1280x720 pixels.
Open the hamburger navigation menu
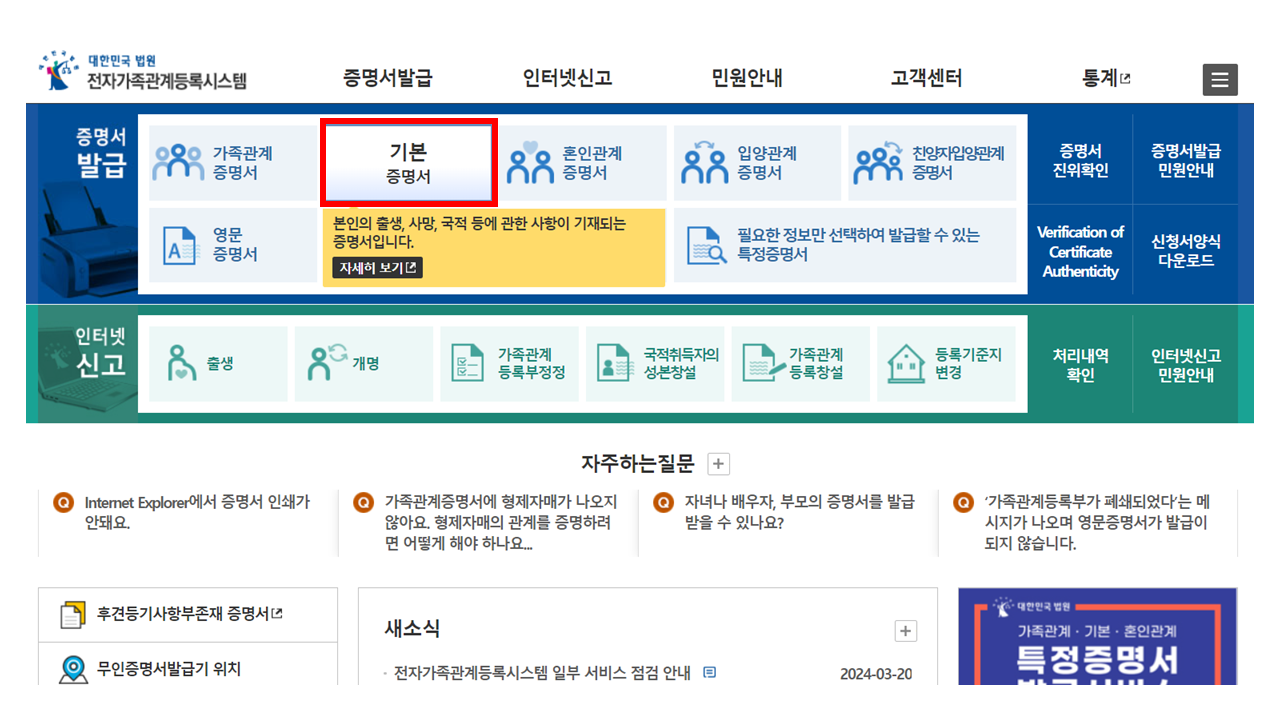pos(1220,79)
